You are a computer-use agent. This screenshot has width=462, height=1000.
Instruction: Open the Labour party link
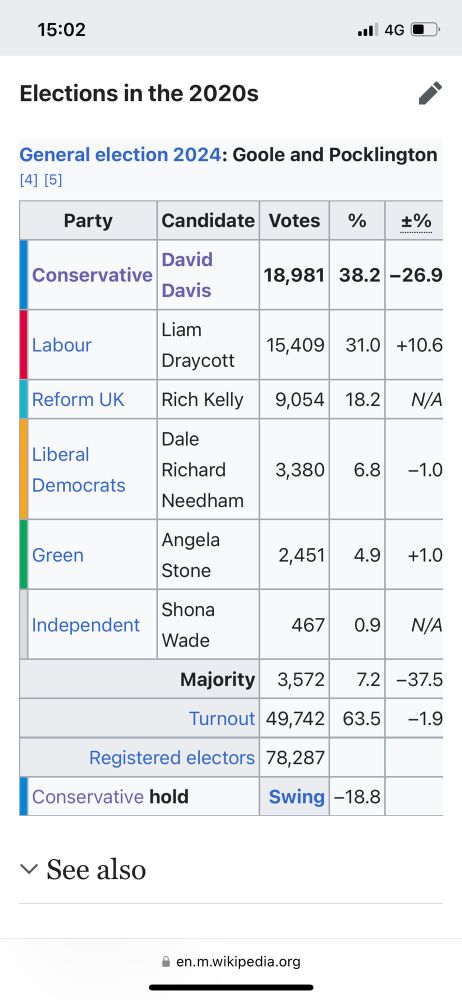pyautogui.click(x=62, y=345)
